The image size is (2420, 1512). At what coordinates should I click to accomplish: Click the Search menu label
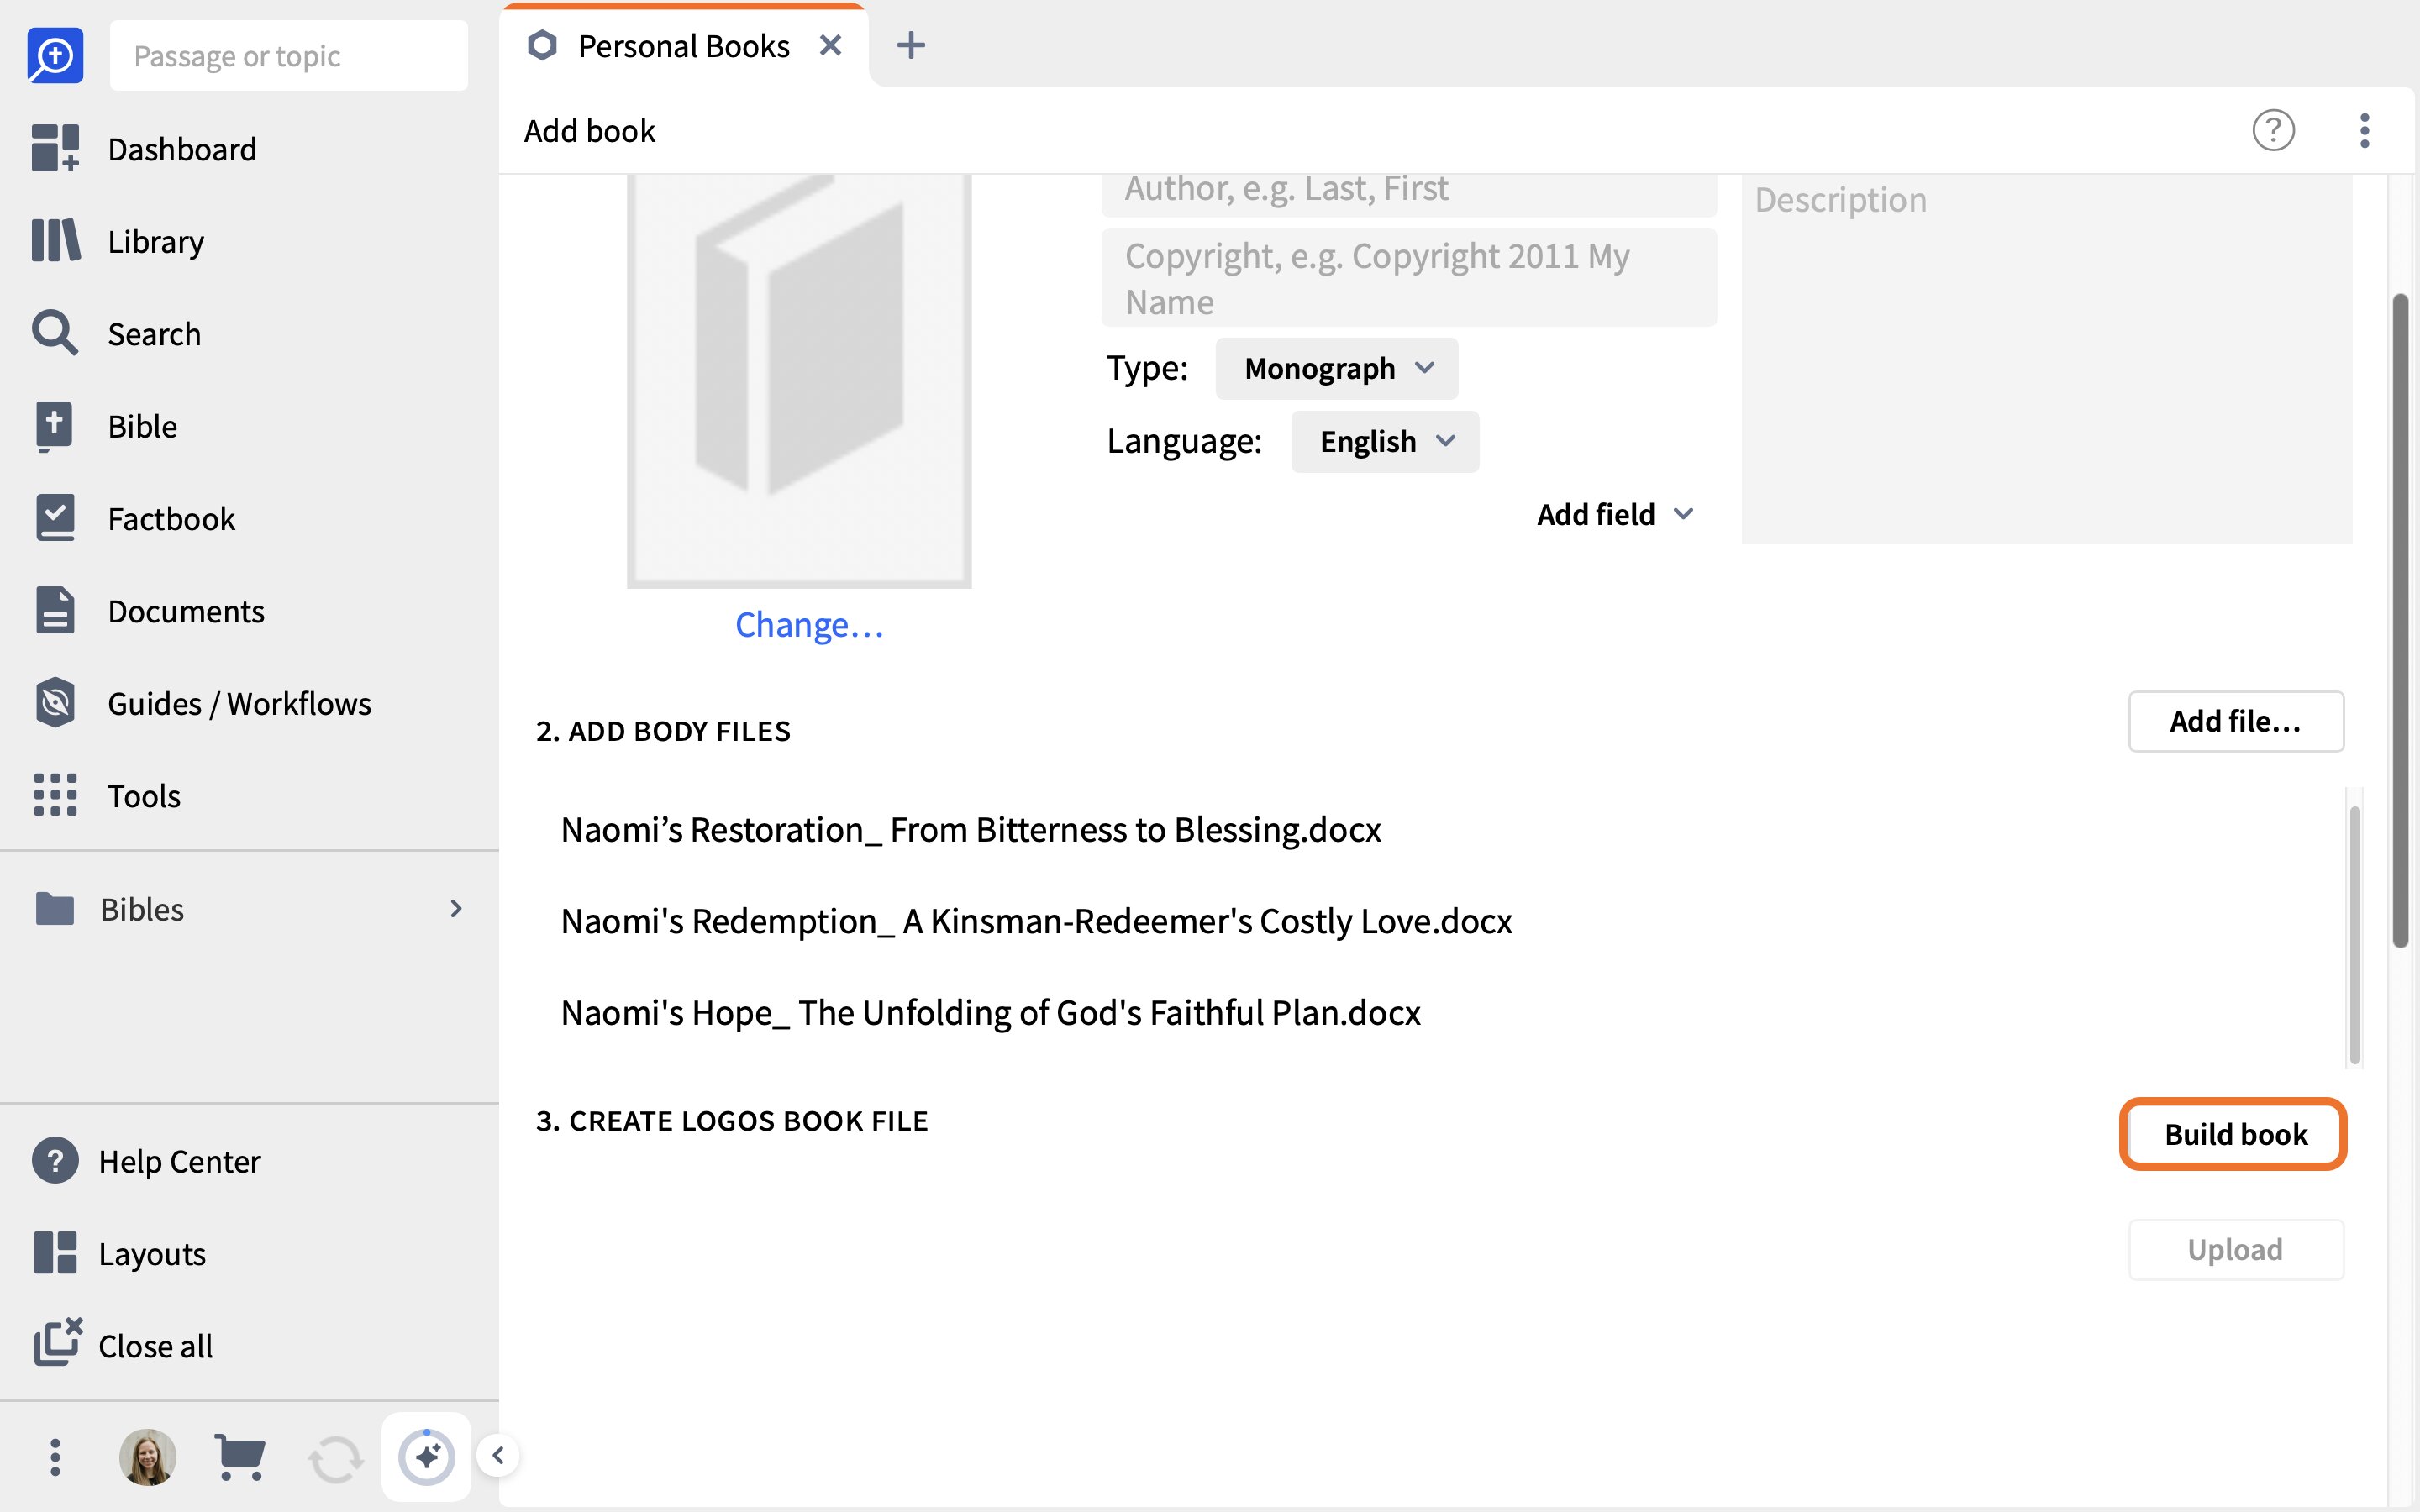click(154, 334)
